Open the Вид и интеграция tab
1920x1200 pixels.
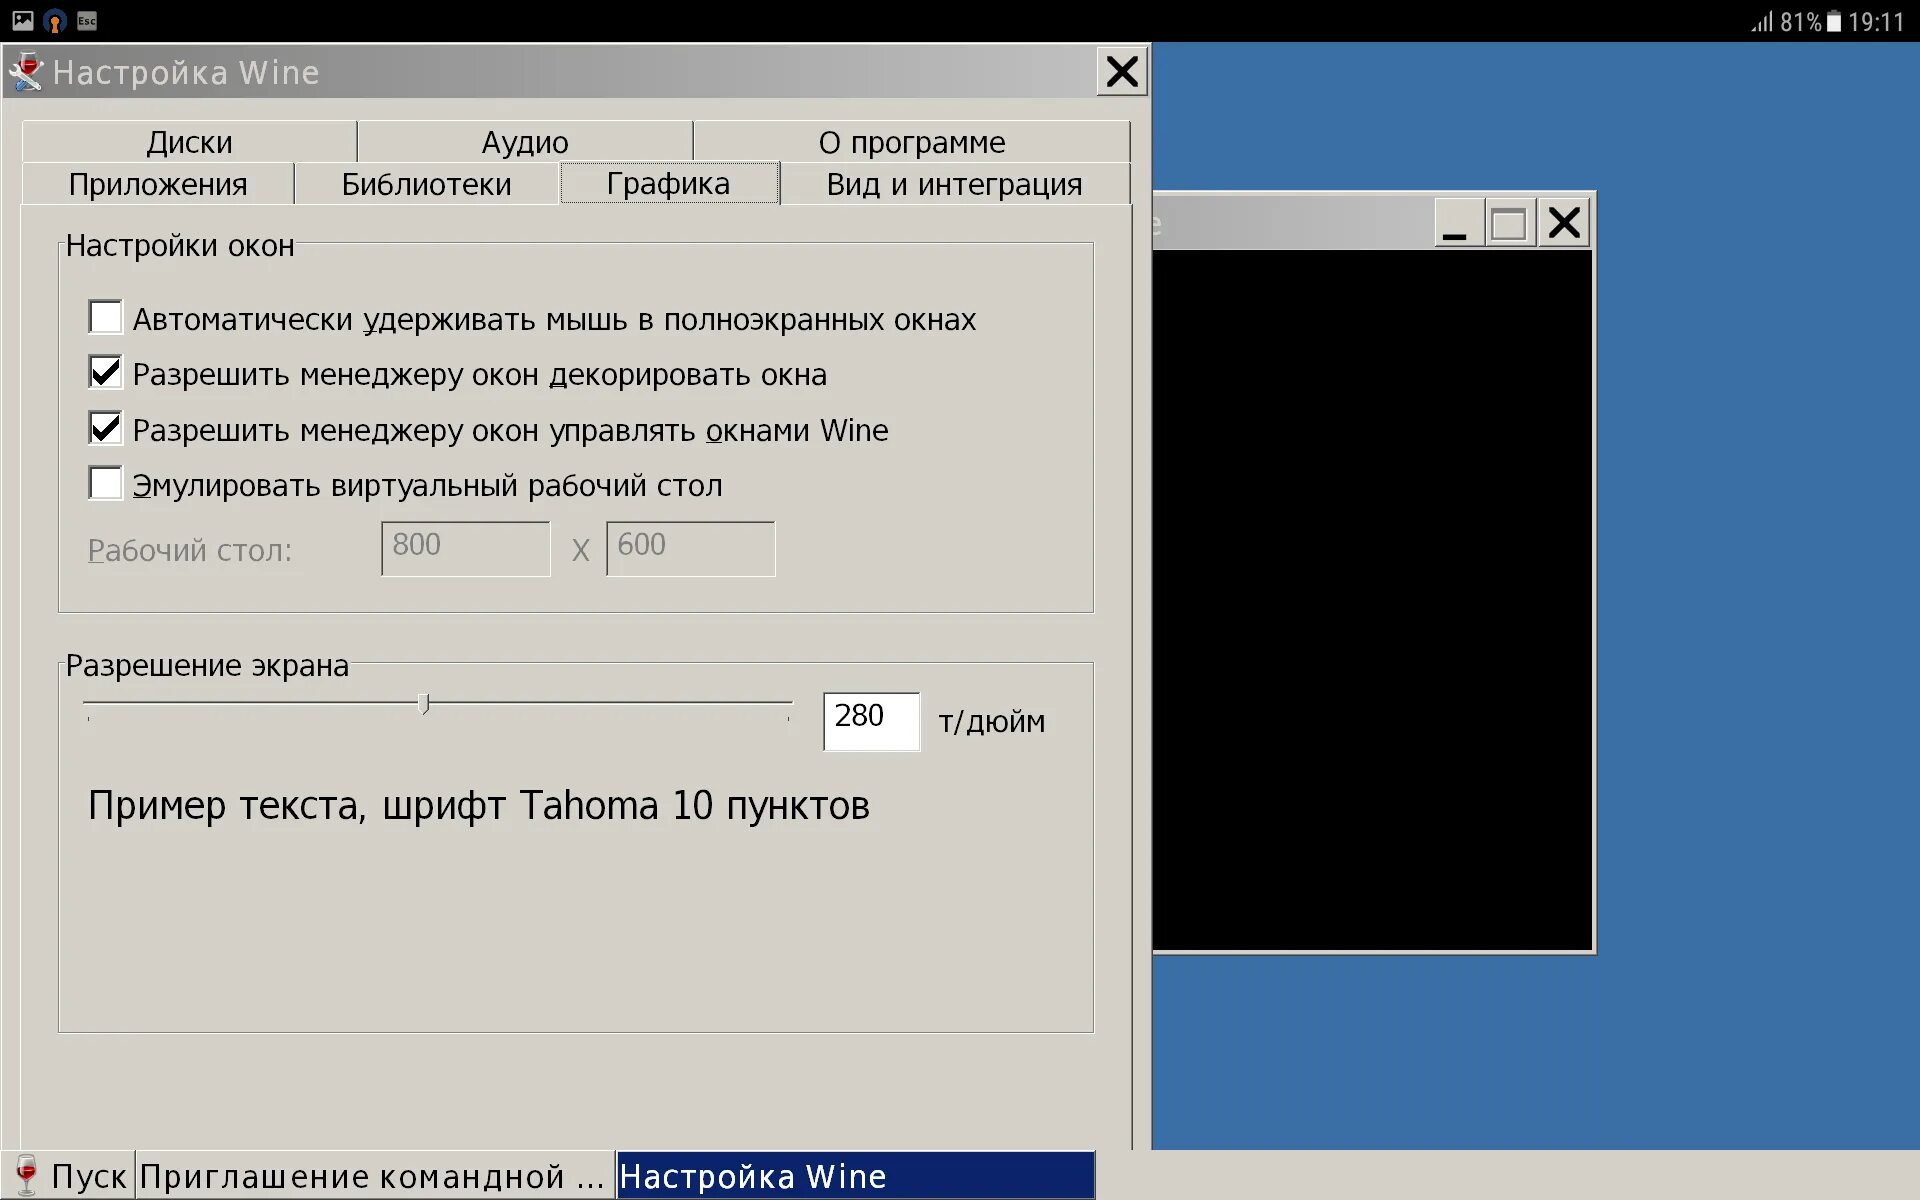[954, 184]
